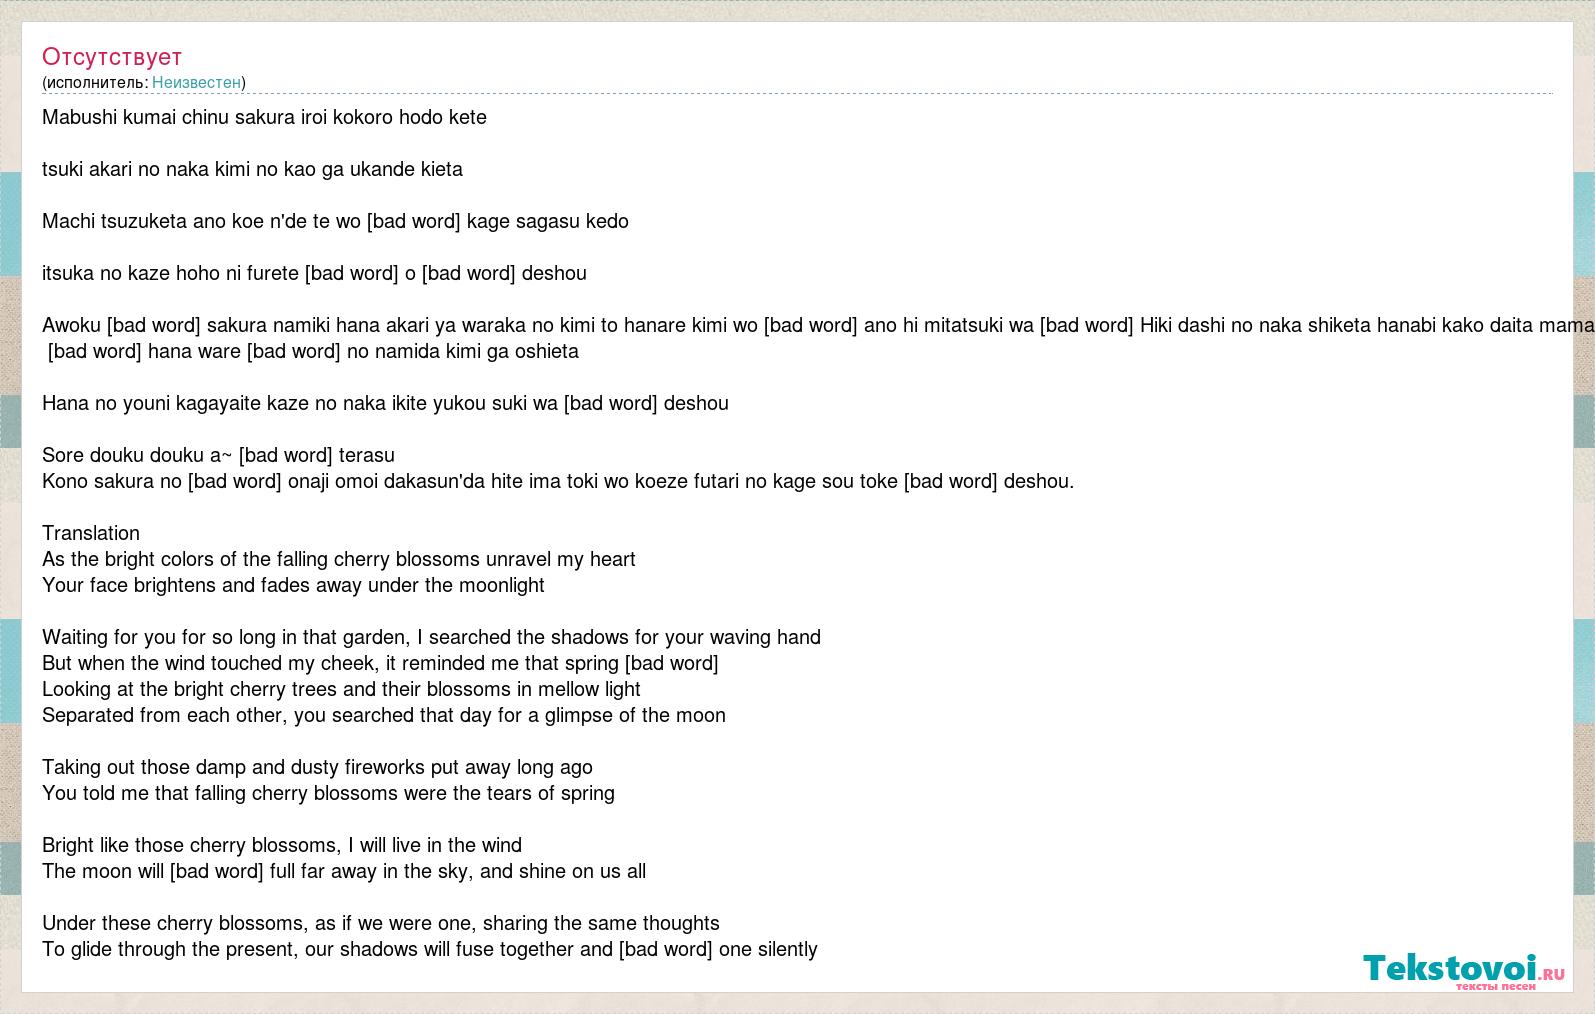Click the last line To glide through the present

tap(430, 949)
